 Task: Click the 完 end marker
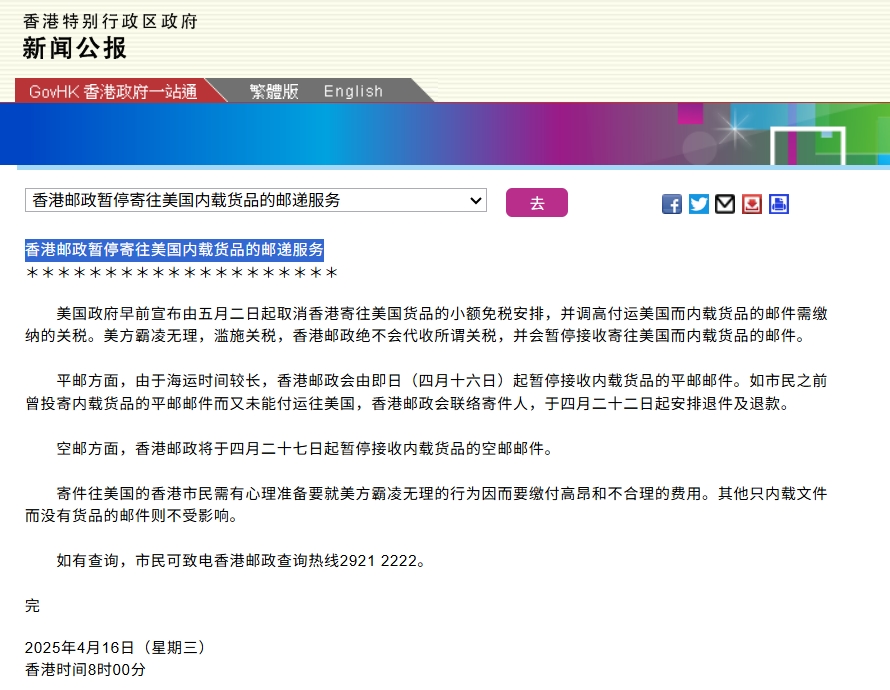[32, 605]
